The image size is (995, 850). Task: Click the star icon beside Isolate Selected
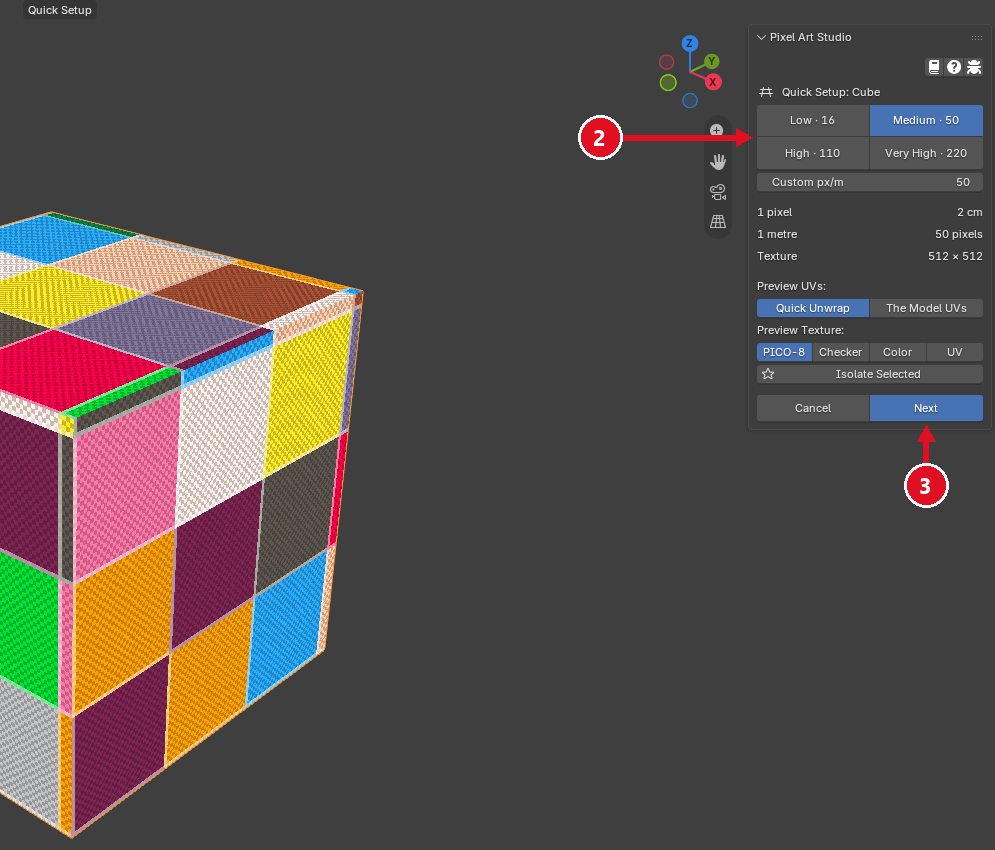[768, 374]
